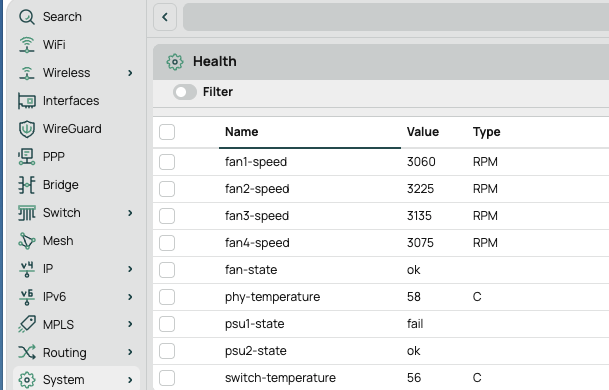
Task: Click the WireGuard shield icon
Action: (x=27, y=129)
